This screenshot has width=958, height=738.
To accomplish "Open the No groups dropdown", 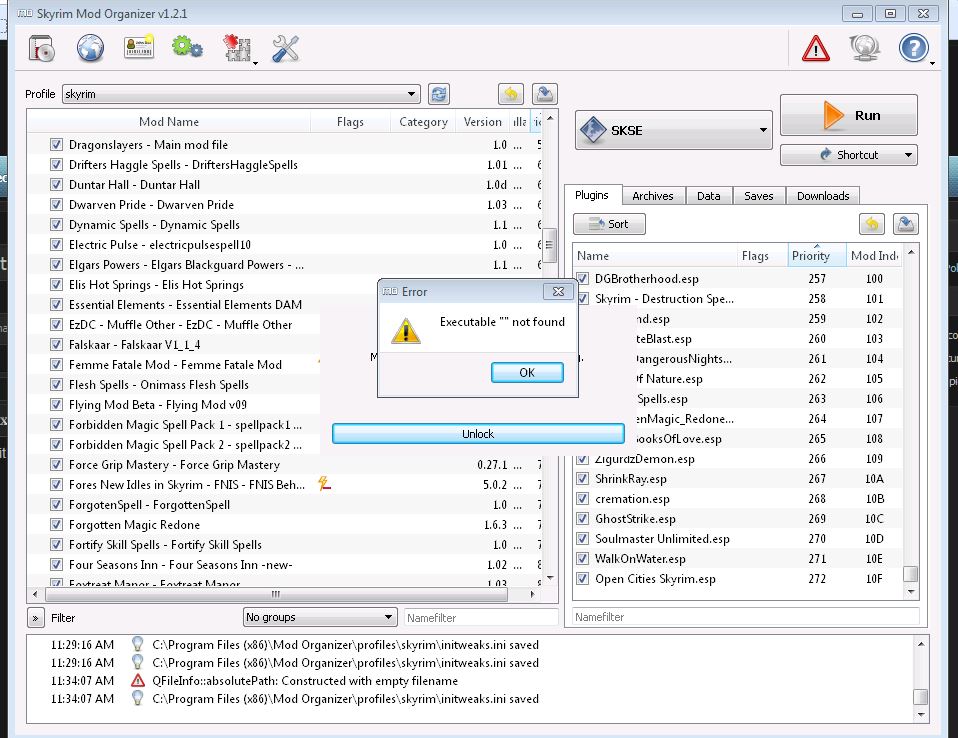I will tap(320, 617).
